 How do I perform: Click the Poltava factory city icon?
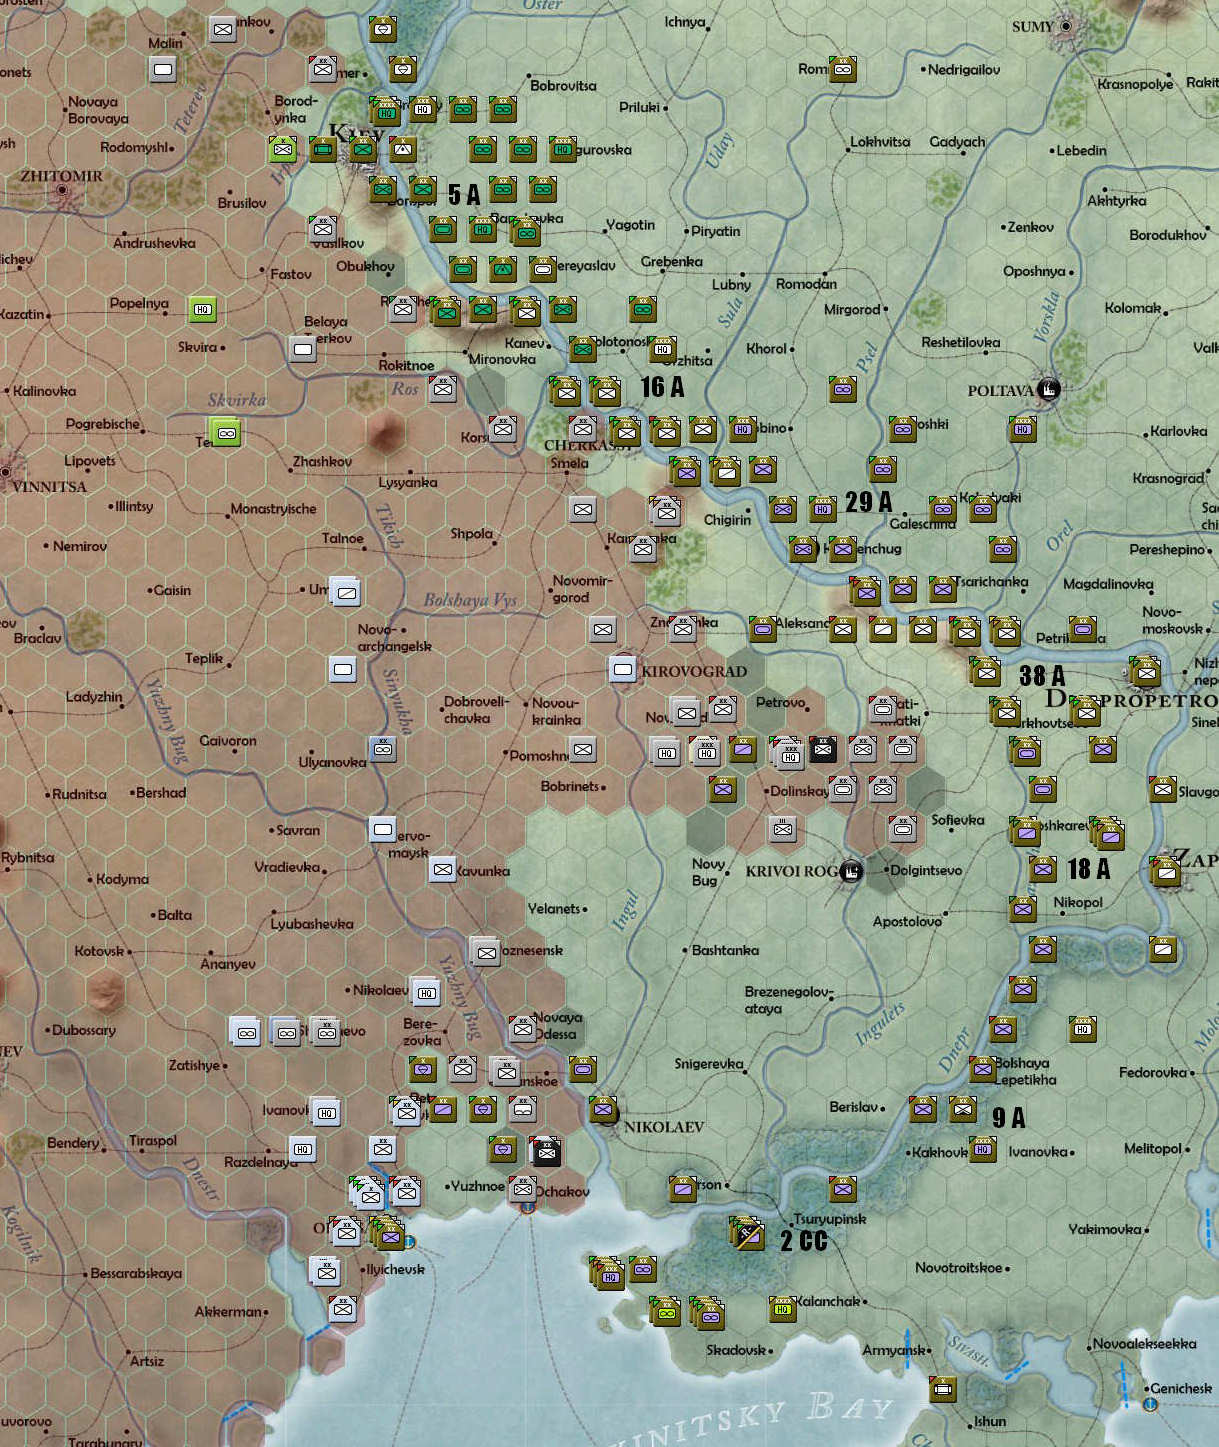click(x=1048, y=389)
